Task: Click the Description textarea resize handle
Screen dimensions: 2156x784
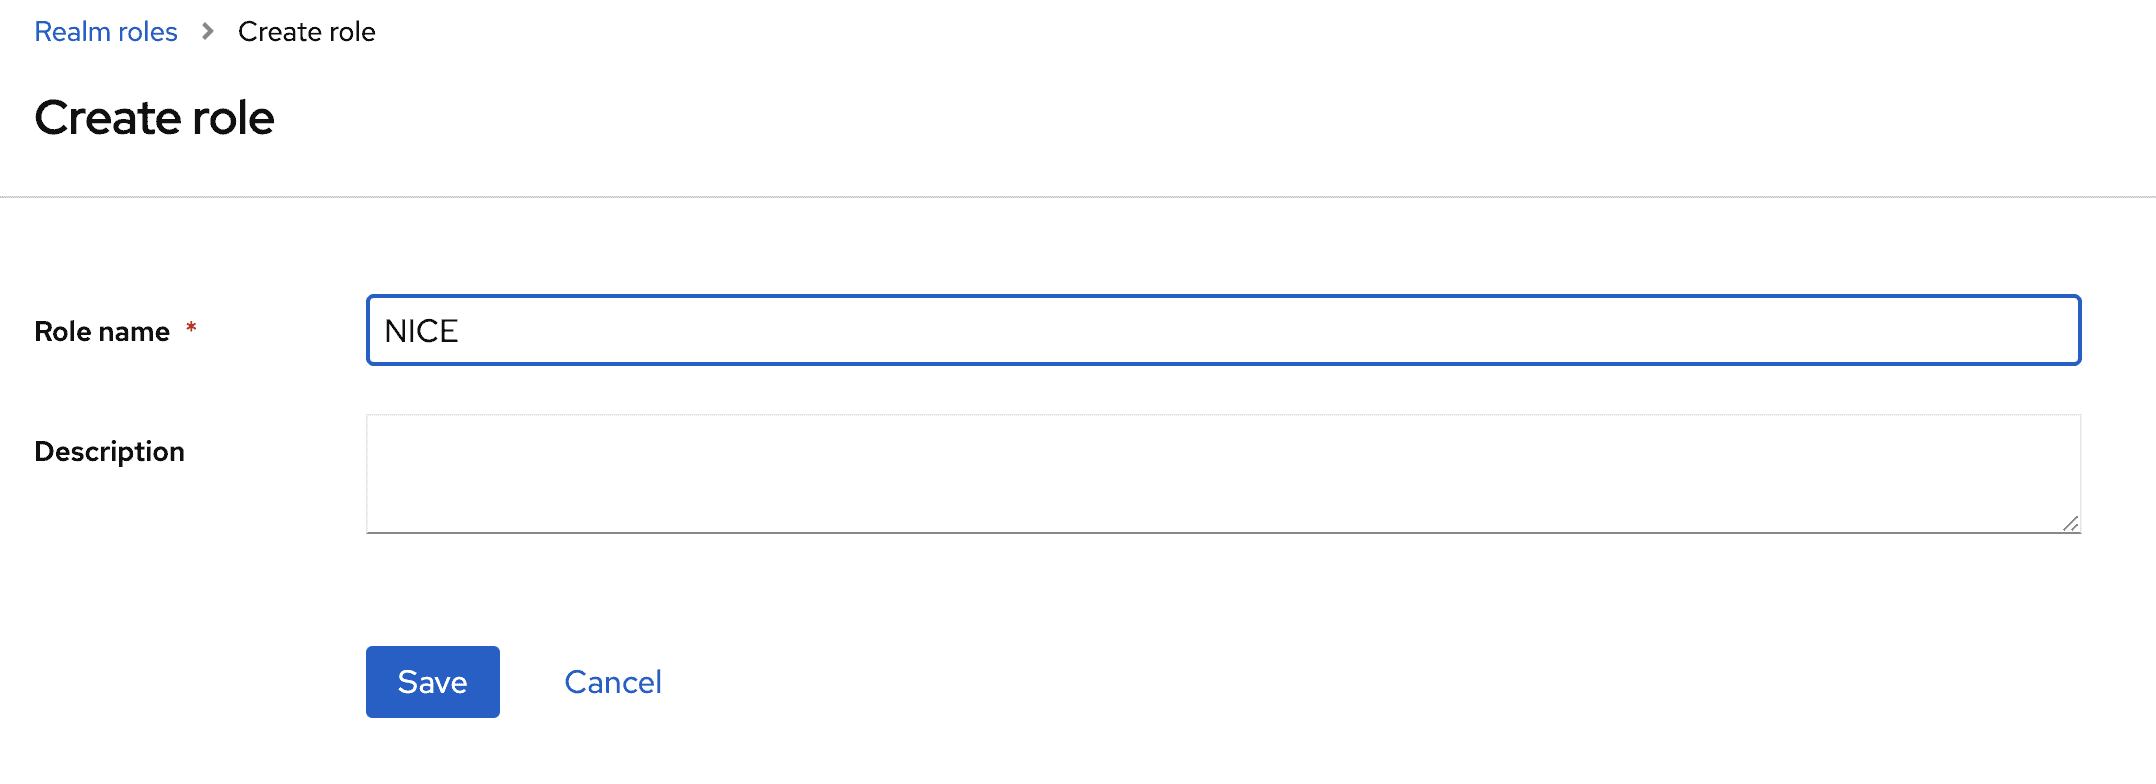Action: (x=2070, y=523)
